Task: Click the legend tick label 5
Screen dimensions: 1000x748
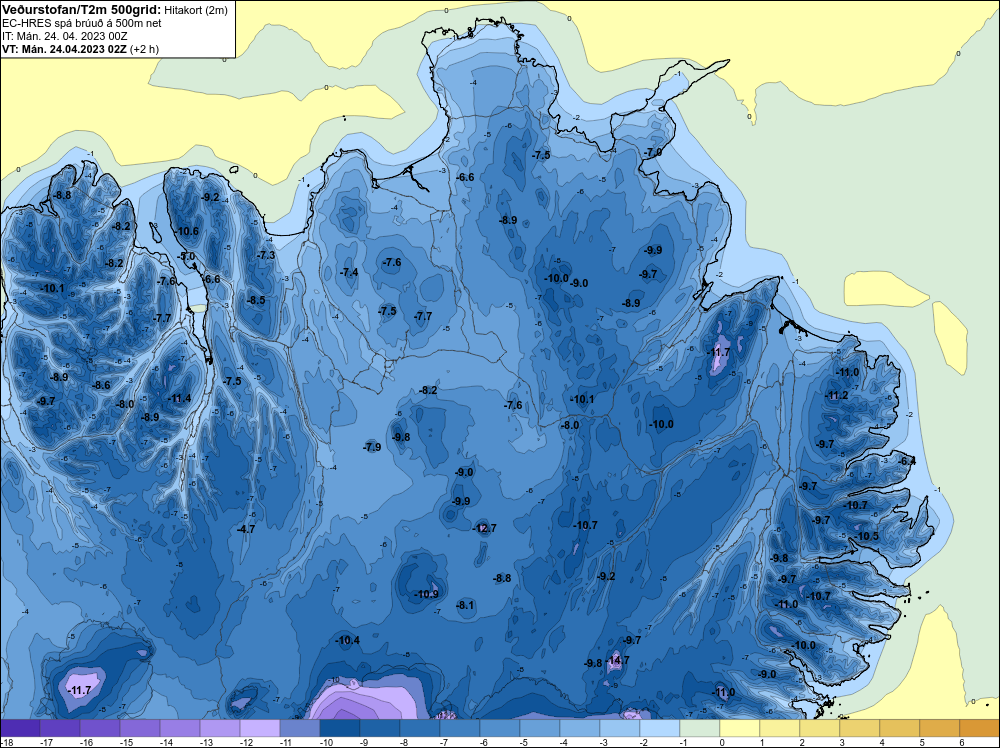Action: pyautogui.click(x=922, y=742)
